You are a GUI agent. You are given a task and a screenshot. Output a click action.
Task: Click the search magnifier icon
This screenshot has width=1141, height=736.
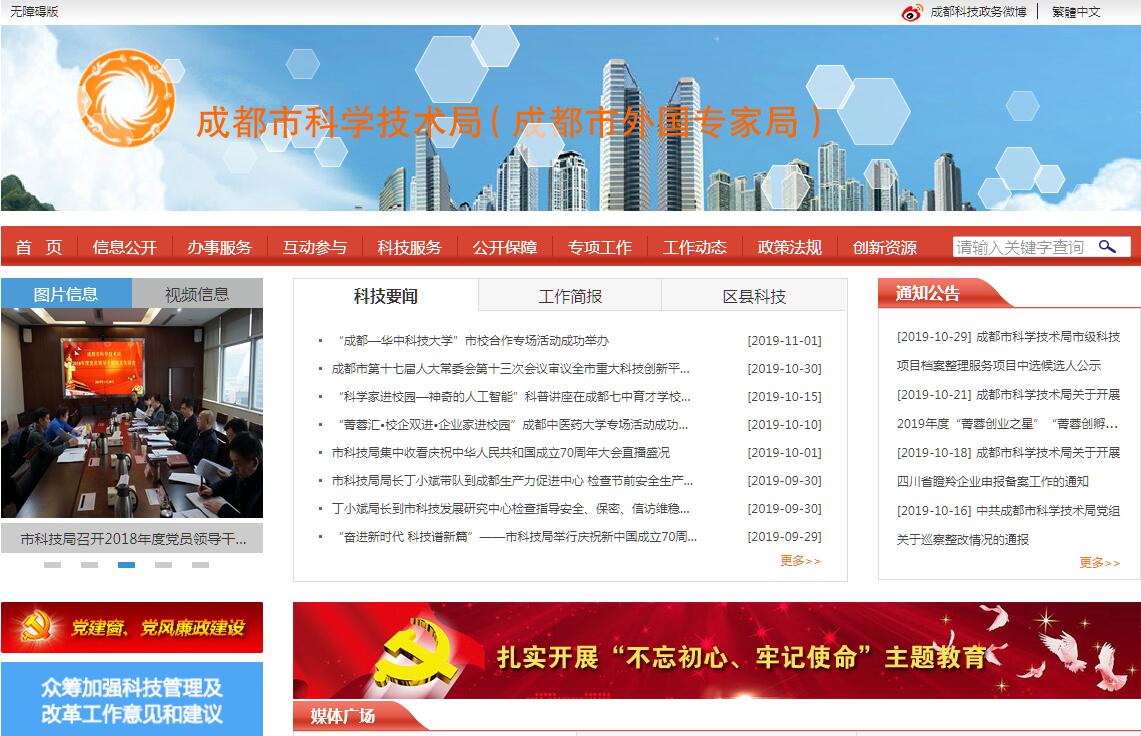coord(1107,246)
